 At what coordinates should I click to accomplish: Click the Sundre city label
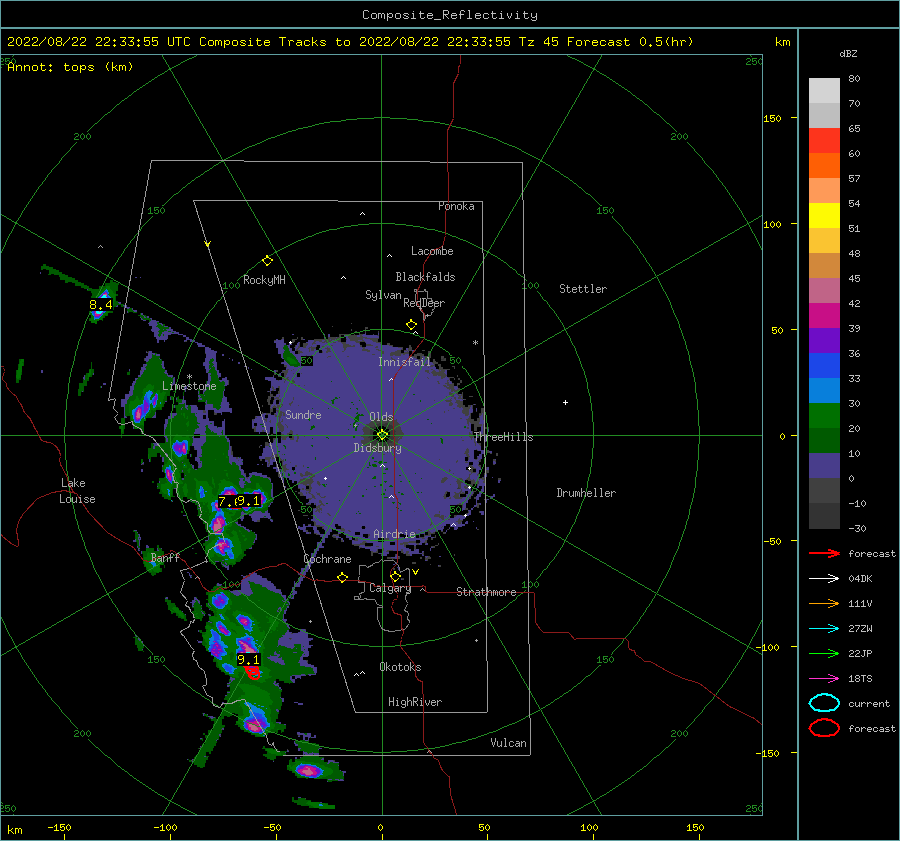303,414
